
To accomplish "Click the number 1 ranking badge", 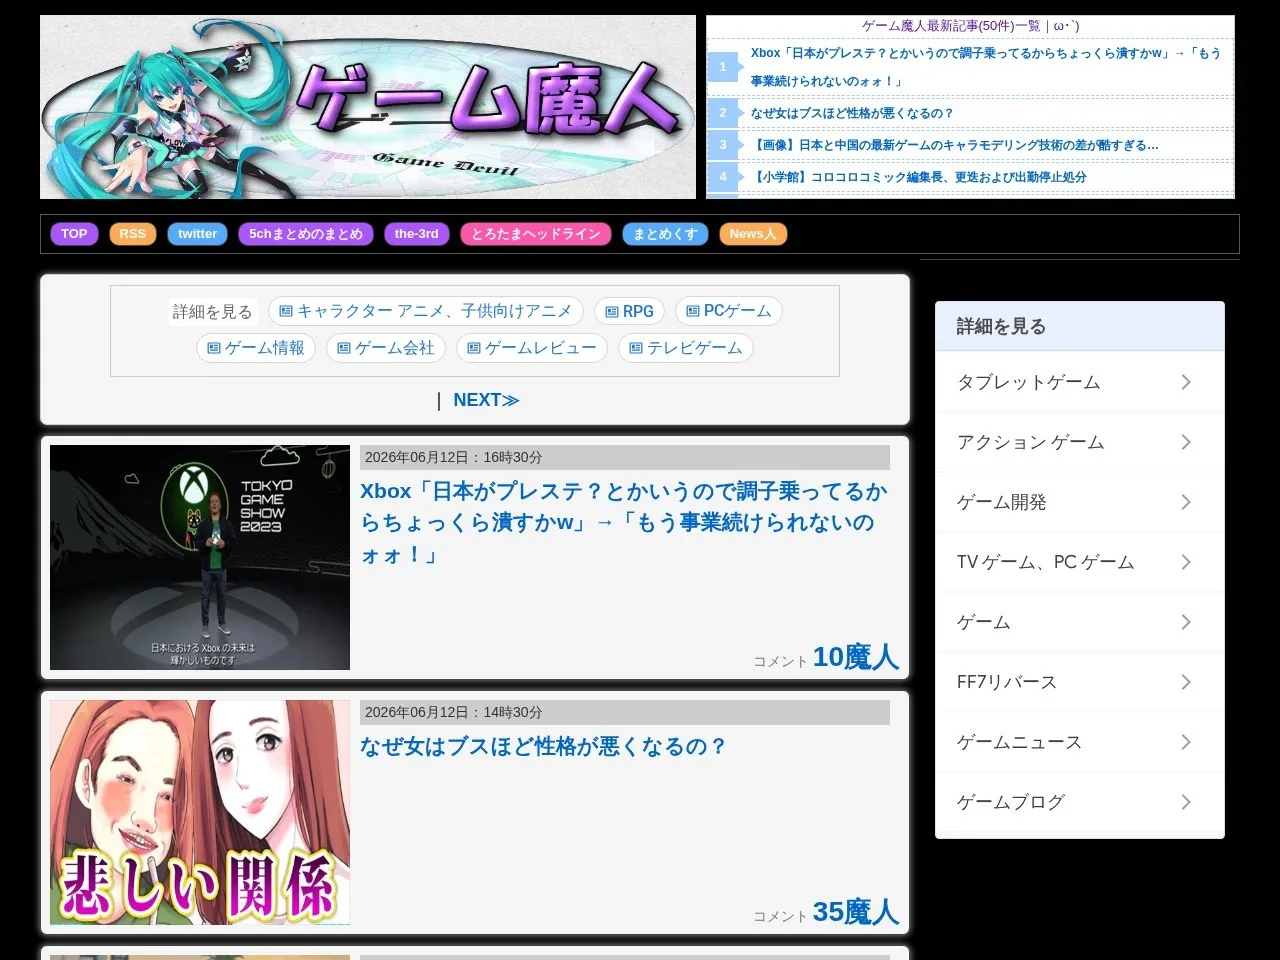I will pos(723,67).
